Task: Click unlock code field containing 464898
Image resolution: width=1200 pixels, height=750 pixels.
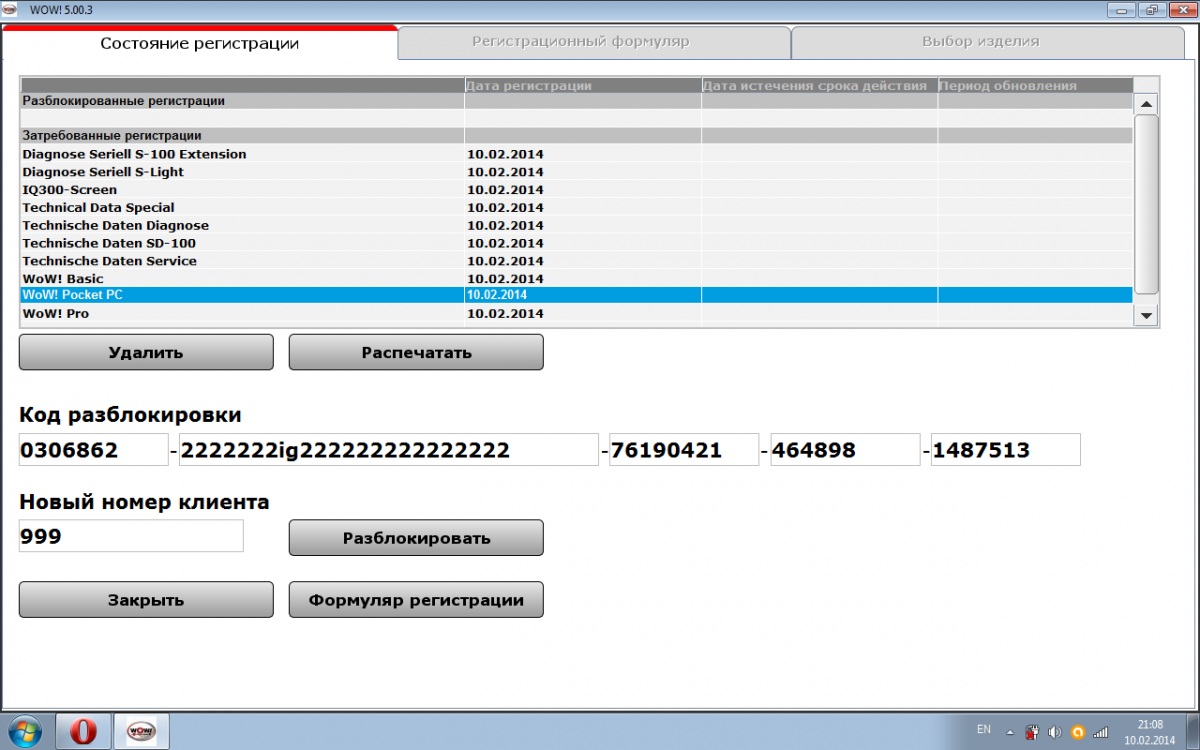Action: [x=845, y=450]
